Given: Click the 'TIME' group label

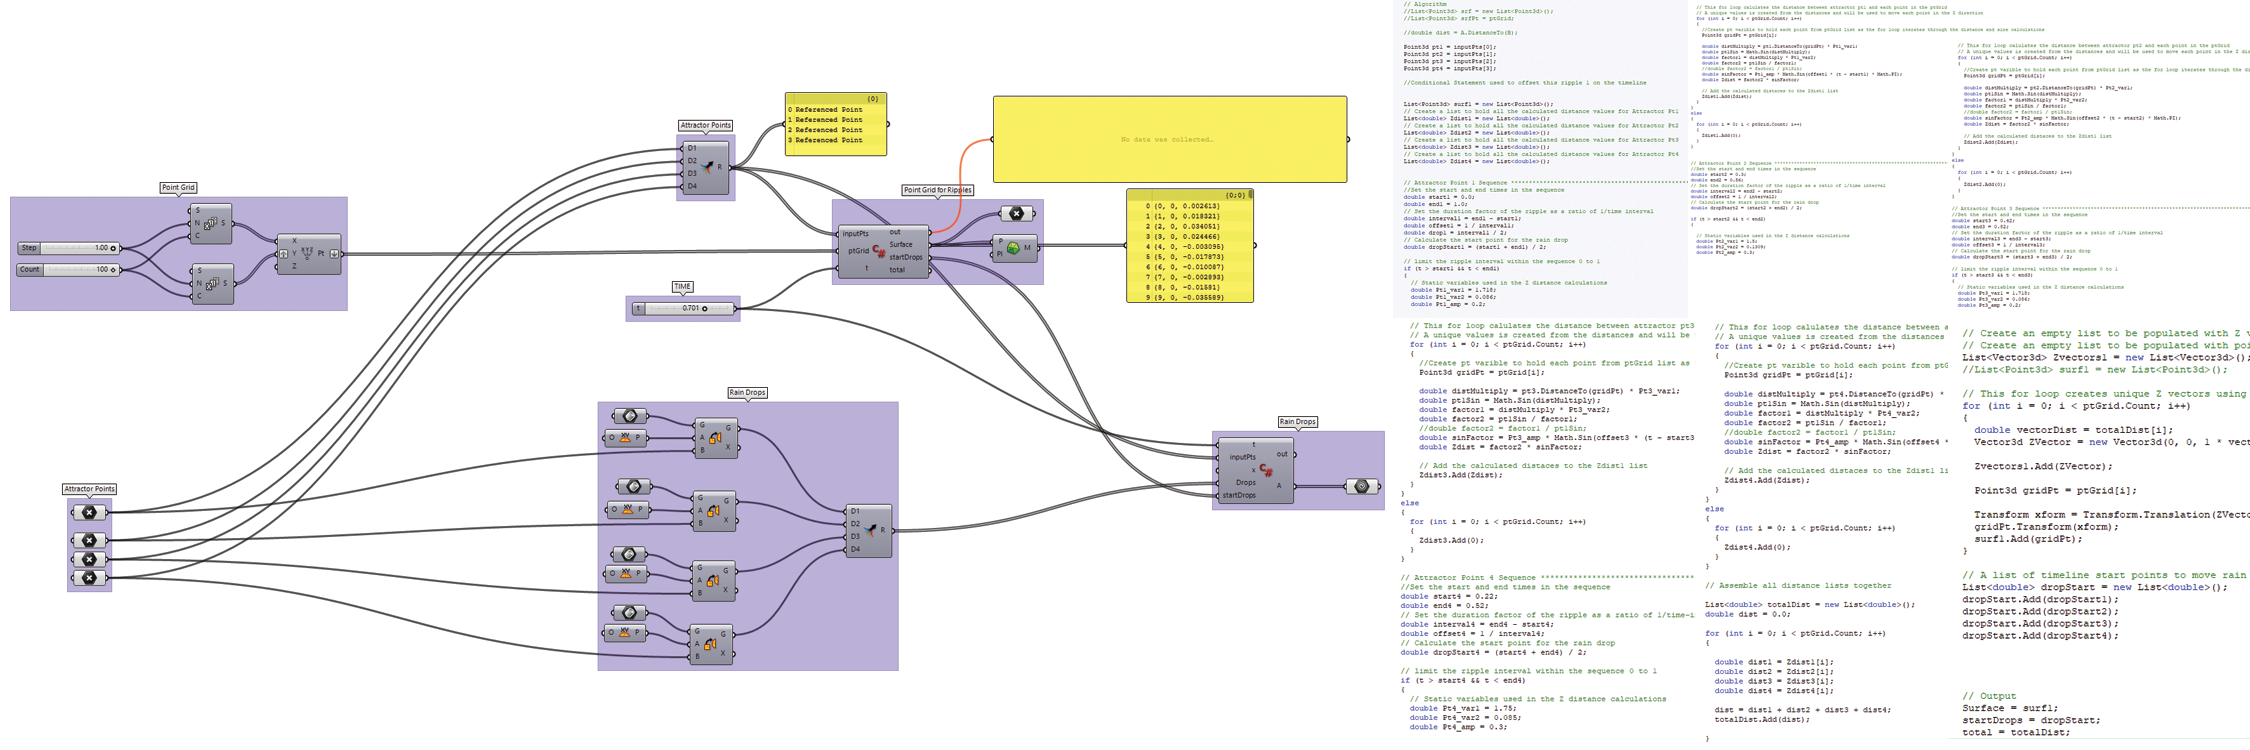Looking at the screenshot, I should (682, 287).
